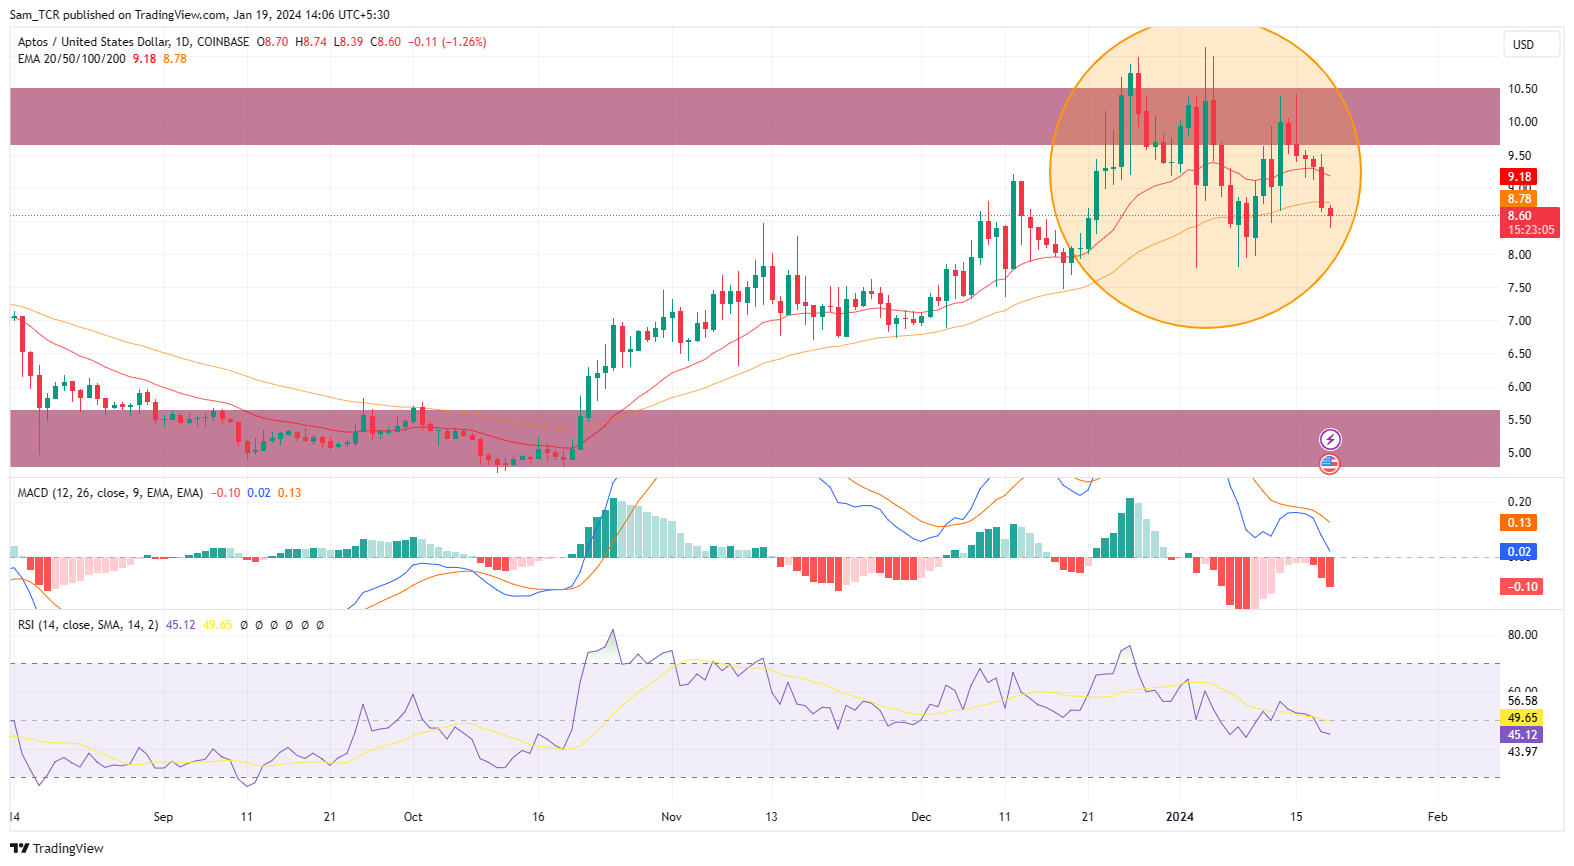The image size is (1574, 866).
Task: Click the L8.39 low value in header
Action: pos(349,42)
